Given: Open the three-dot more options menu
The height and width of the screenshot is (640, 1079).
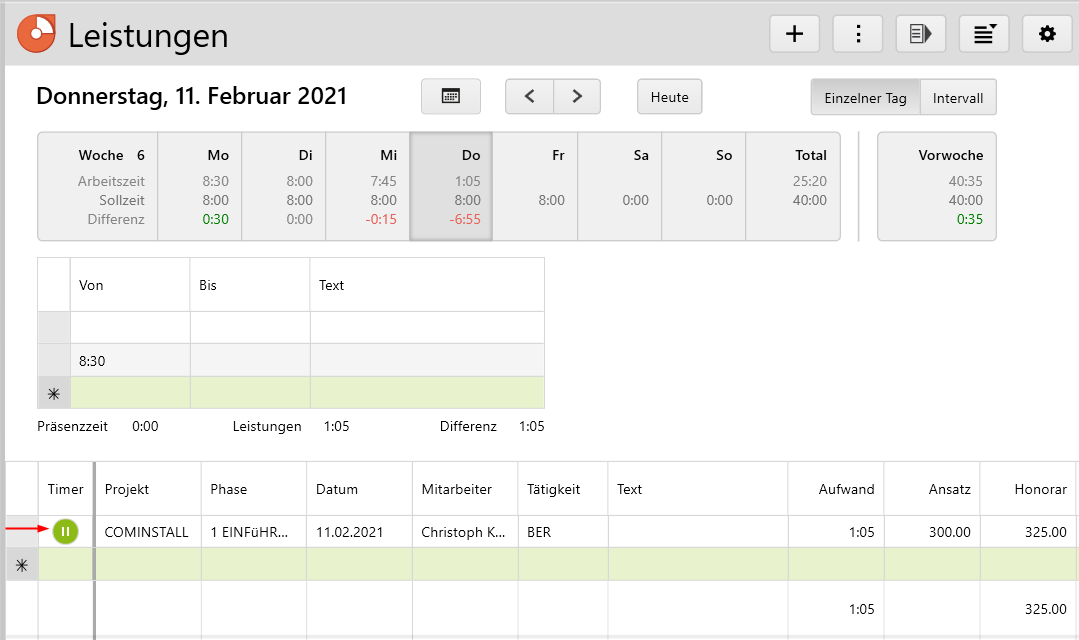Looking at the screenshot, I should (x=857, y=34).
